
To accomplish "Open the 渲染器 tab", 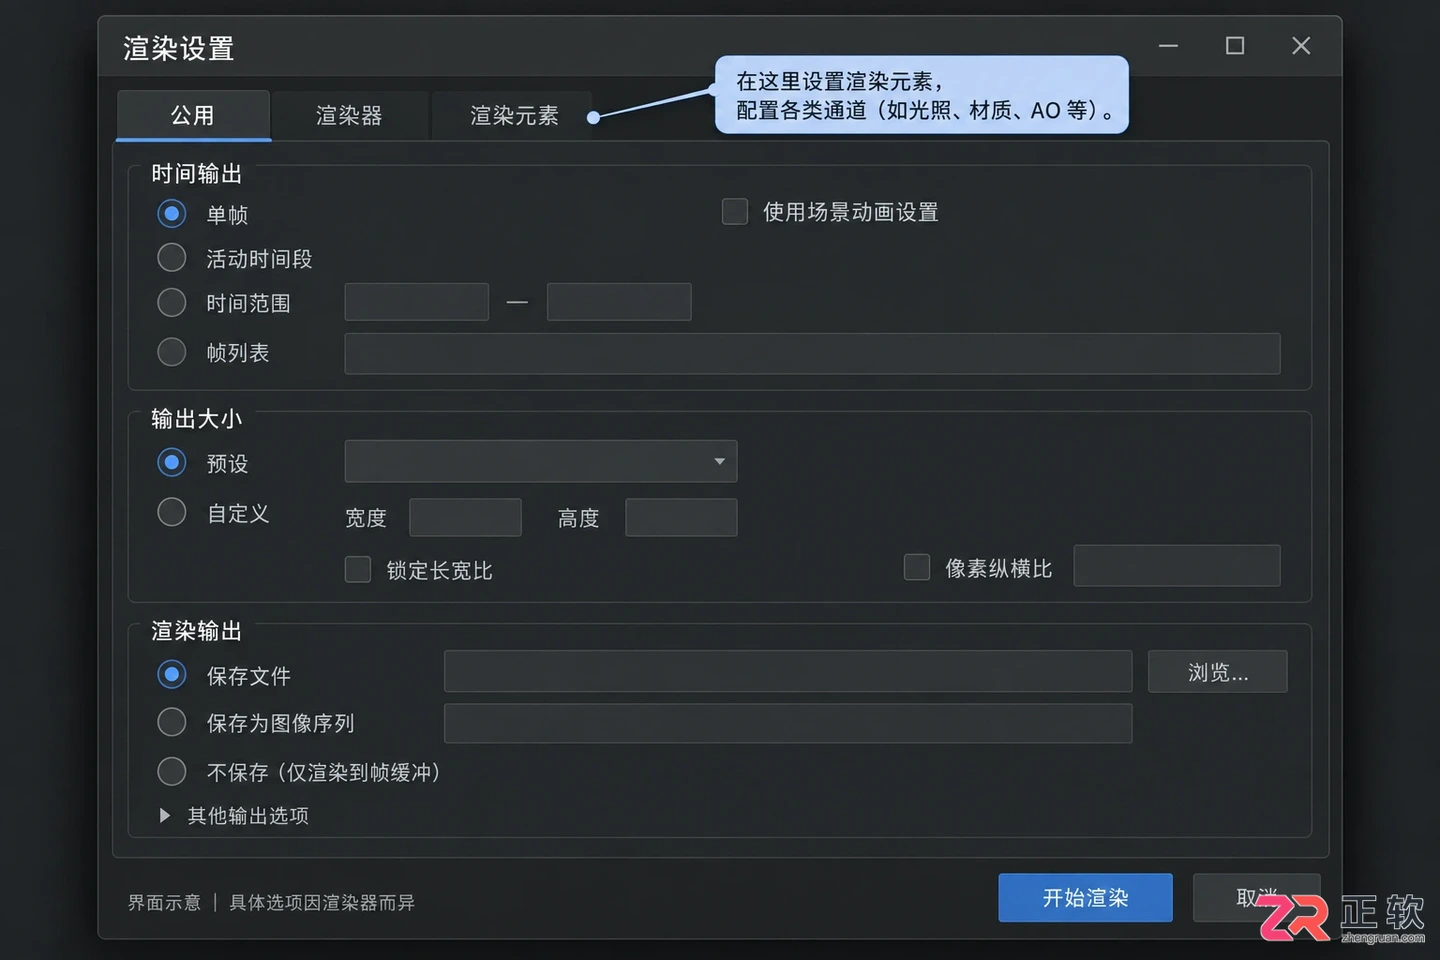I will (x=349, y=116).
